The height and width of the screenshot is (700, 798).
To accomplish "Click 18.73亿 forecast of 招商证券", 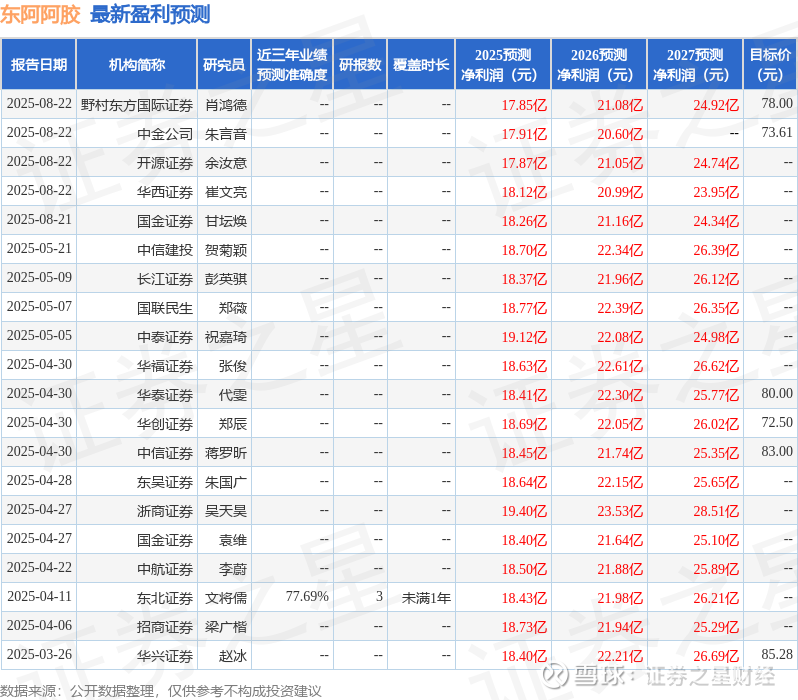I will (x=524, y=628).
